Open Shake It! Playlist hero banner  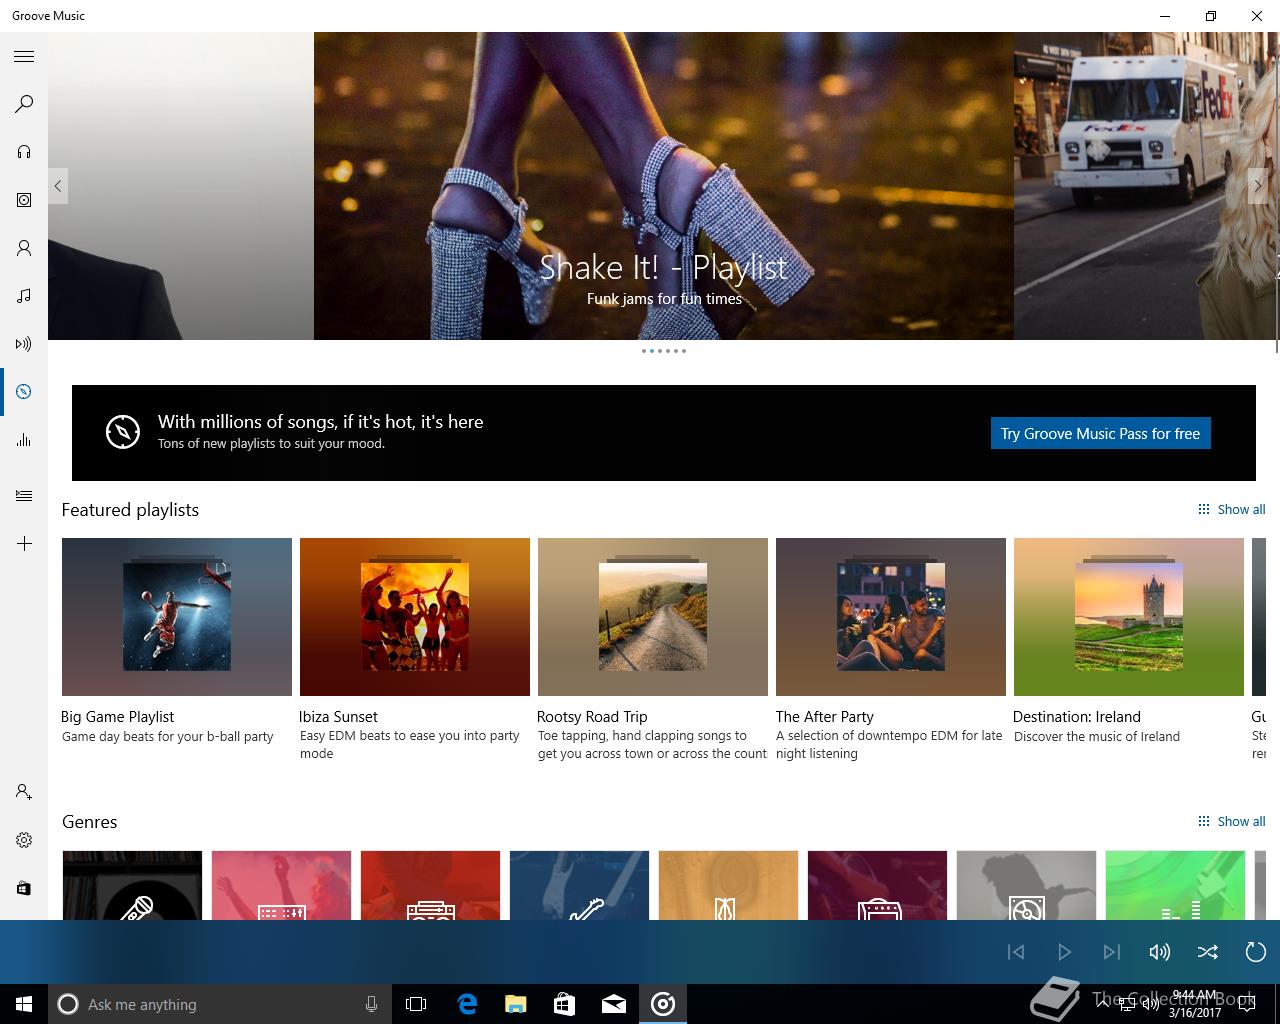[x=664, y=186]
